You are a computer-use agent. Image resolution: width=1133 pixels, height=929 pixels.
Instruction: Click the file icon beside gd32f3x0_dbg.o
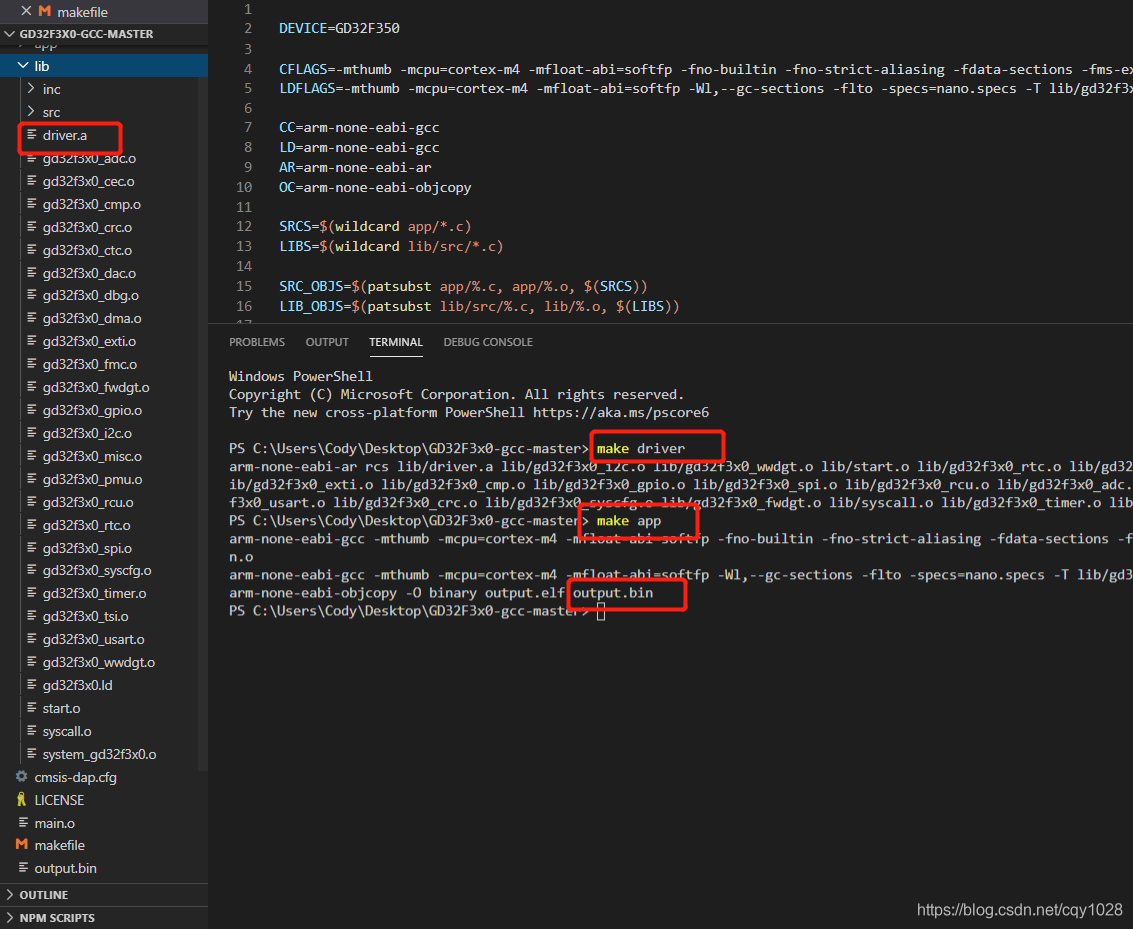tap(32, 295)
